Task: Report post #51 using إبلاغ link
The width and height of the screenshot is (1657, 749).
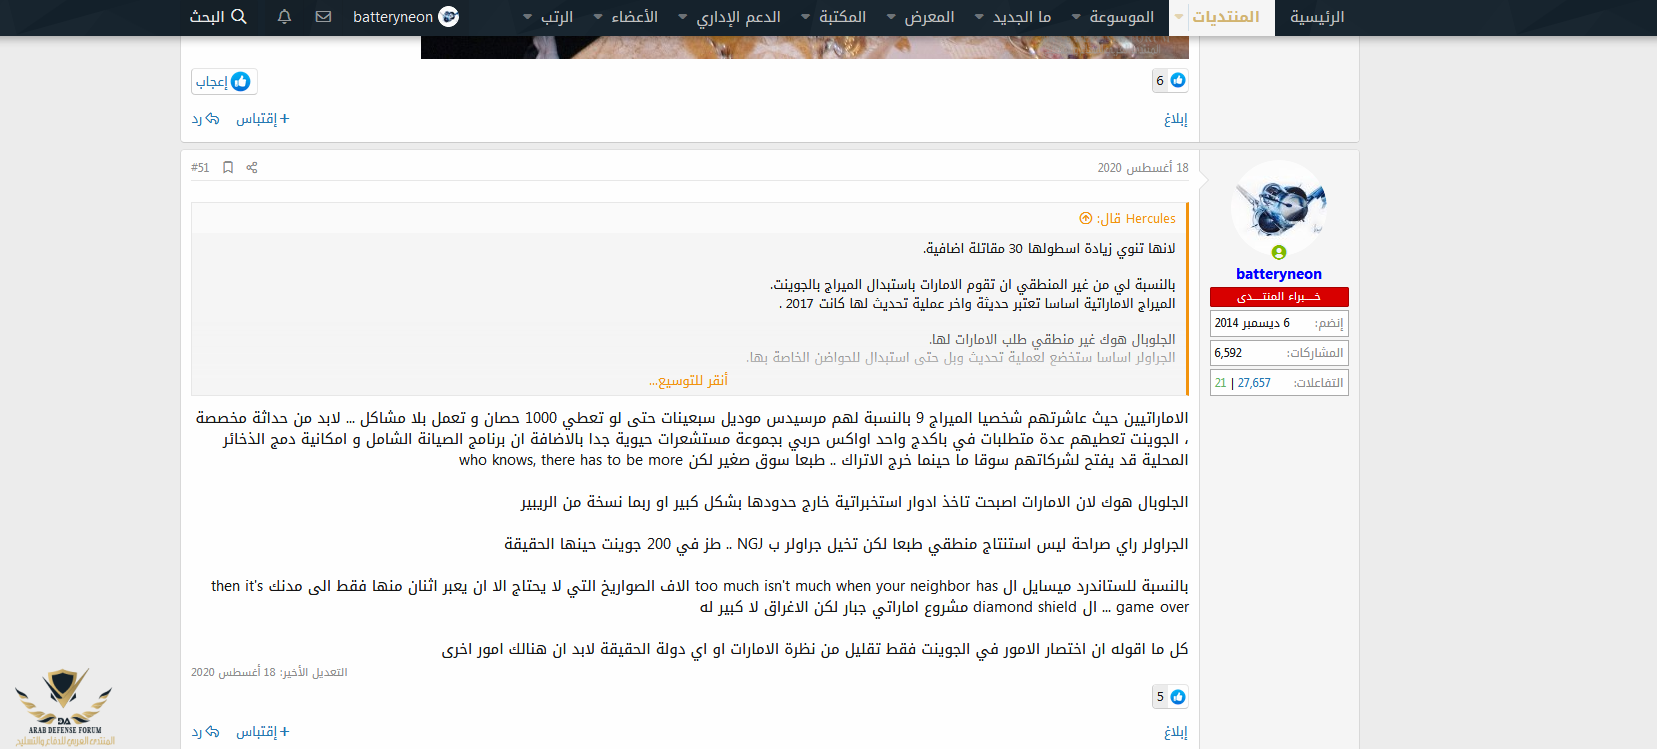Action: point(1175,732)
